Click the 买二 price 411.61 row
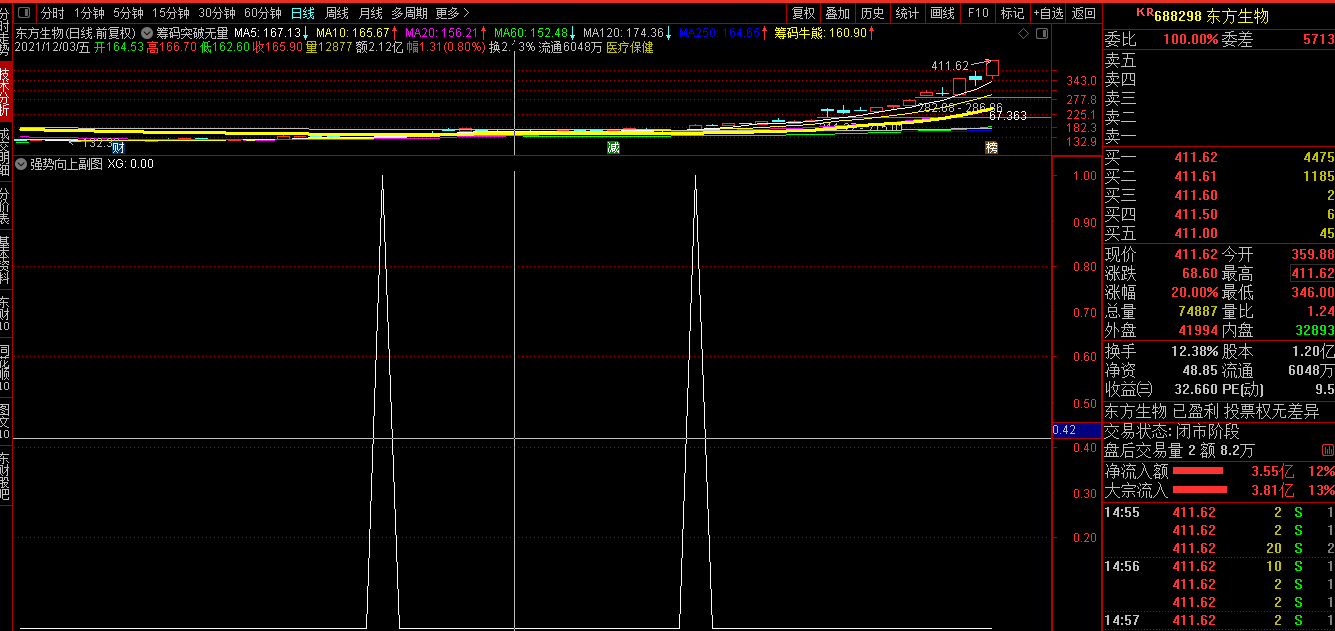Viewport: 1335px width, 631px height. [x=1219, y=176]
